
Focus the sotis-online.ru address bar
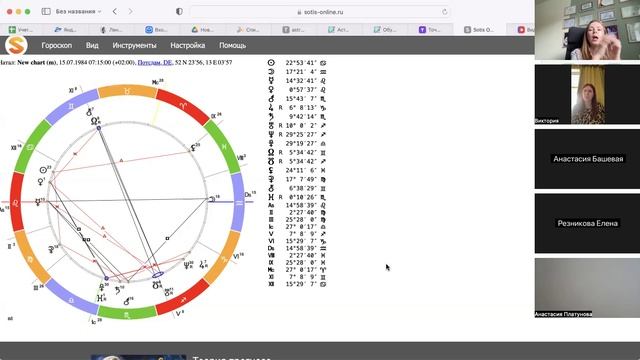tap(320, 12)
